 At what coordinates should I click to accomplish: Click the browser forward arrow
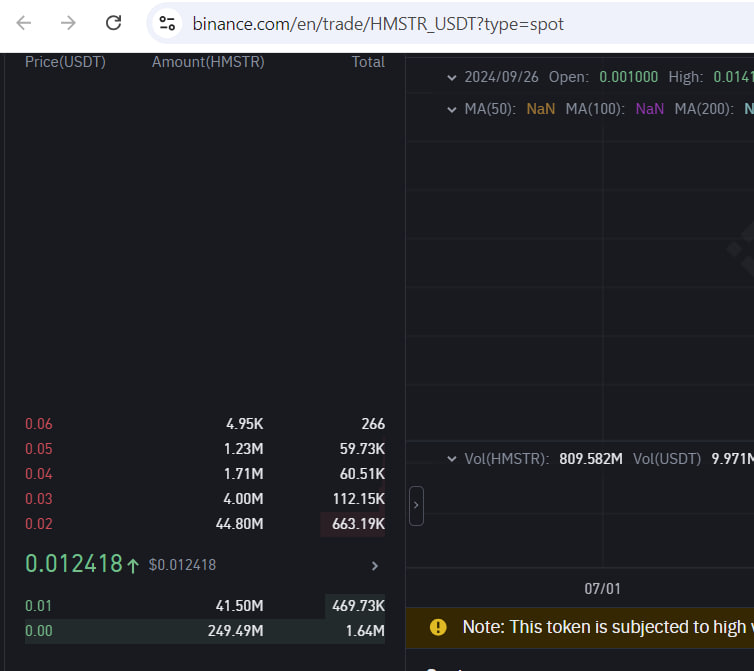[x=68, y=23]
